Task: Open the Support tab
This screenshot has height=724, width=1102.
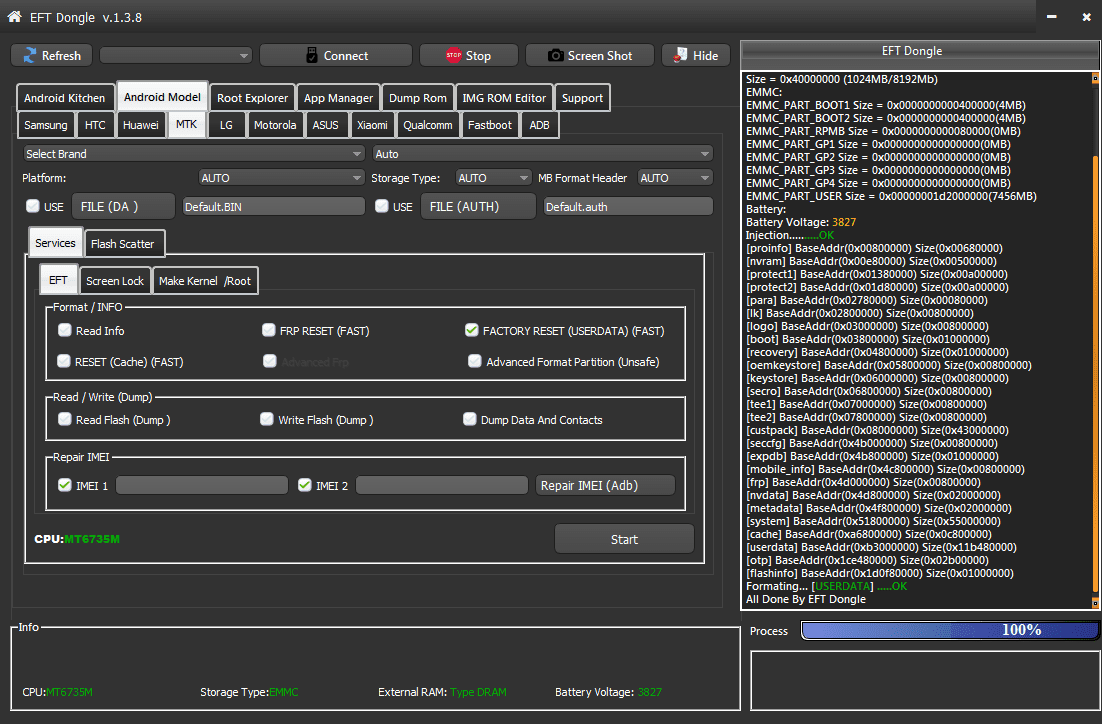Action: (x=582, y=98)
